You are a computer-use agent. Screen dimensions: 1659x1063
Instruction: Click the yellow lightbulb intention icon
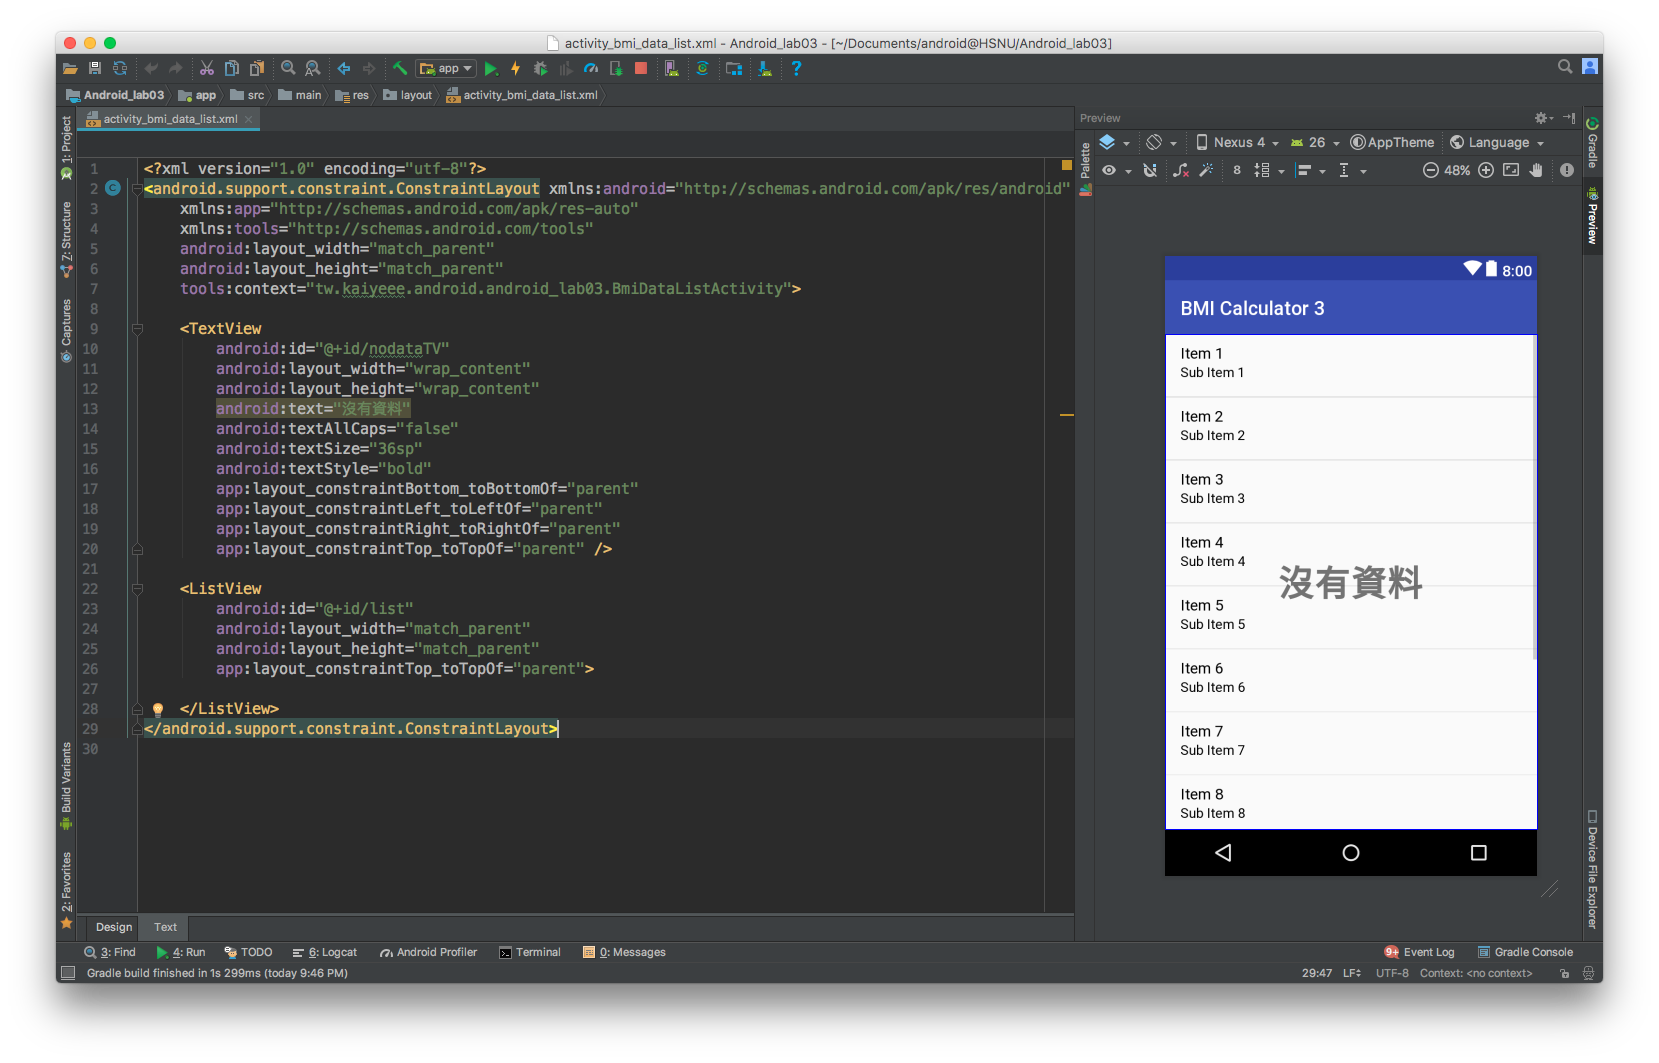click(x=158, y=709)
